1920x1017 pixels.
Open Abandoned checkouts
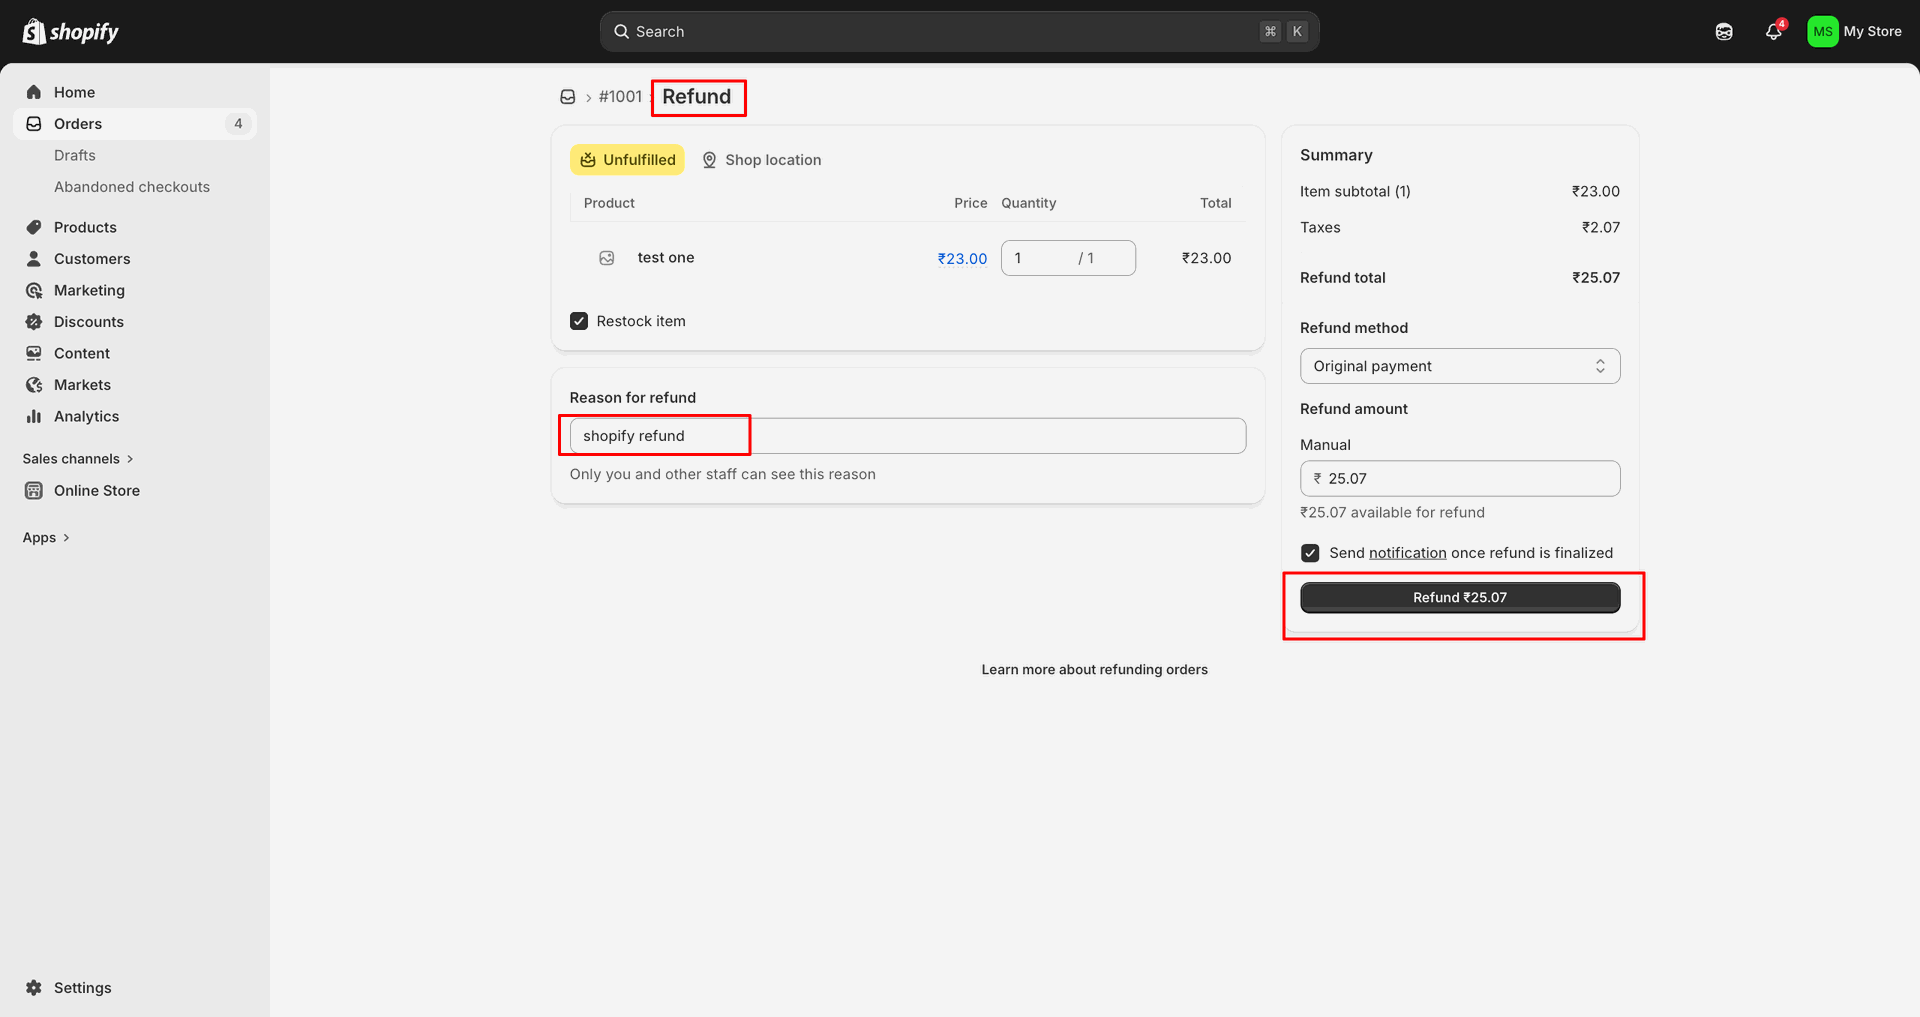(x=132, y=187)
